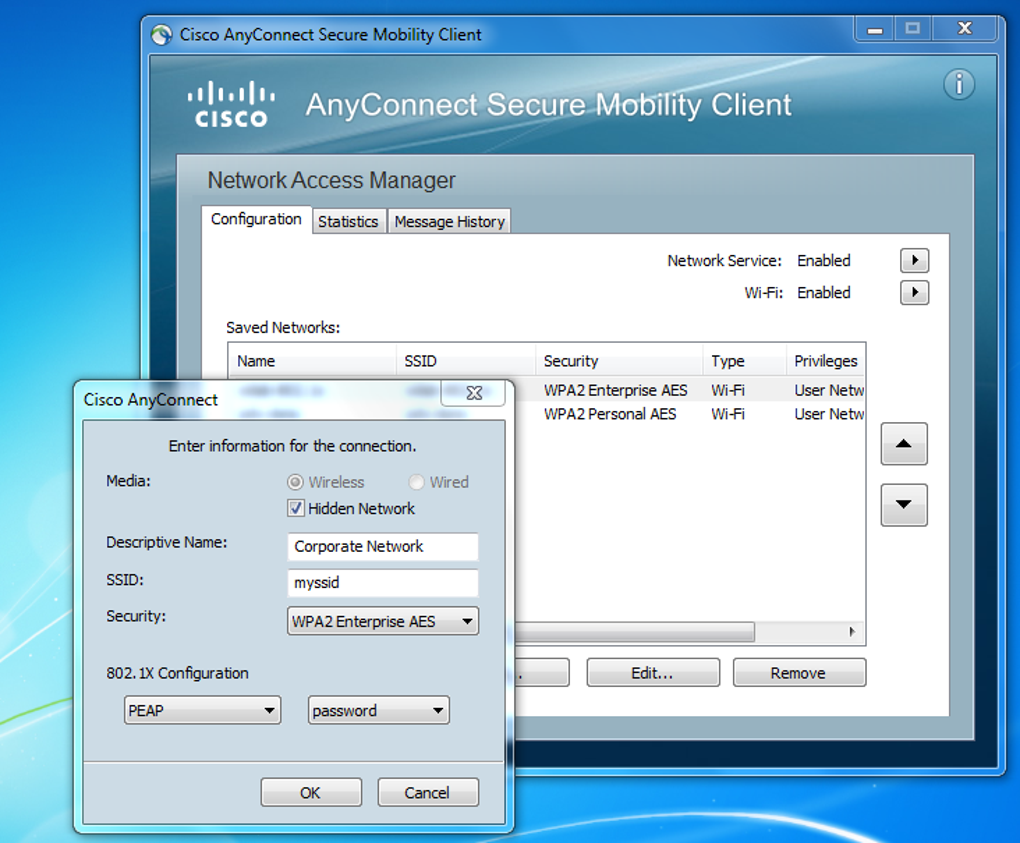
Task: Click the Network Service arrow button
Action: (x=914, y=261)
